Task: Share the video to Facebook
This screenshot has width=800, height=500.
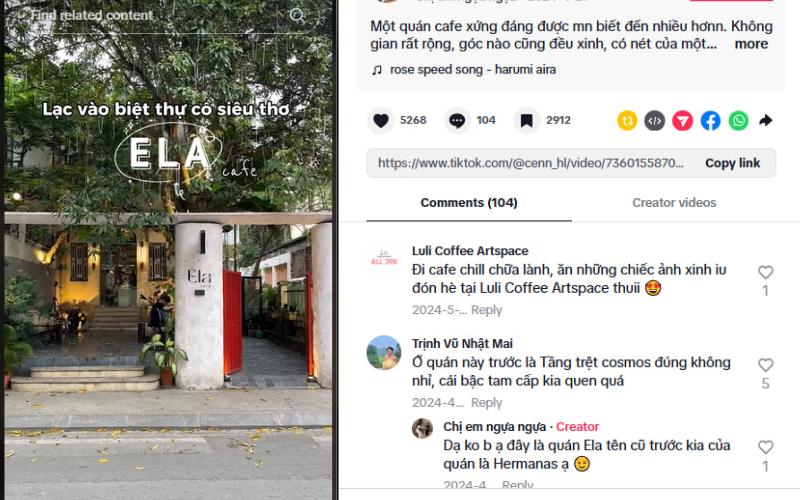Action: [710, 121]
